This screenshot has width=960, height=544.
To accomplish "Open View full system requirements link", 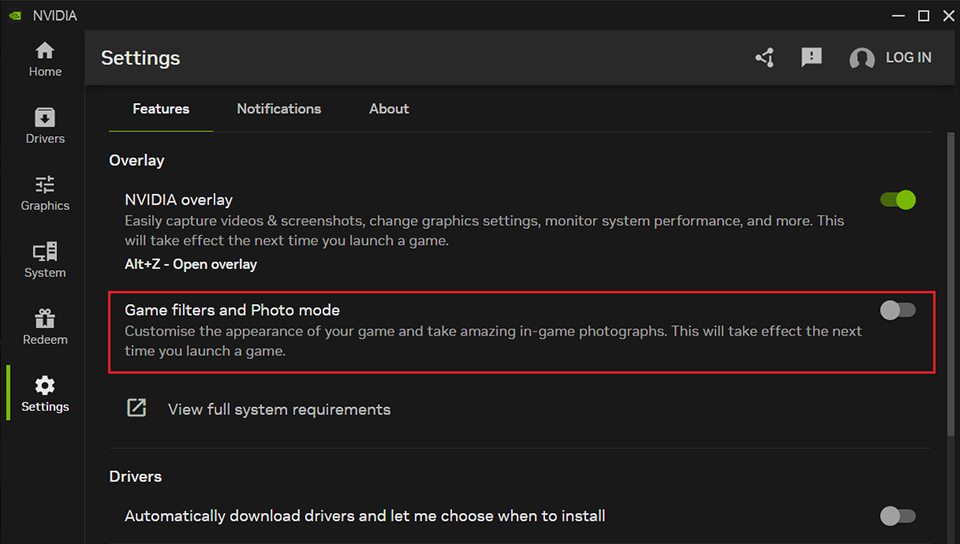I will [x=279, y=409].
